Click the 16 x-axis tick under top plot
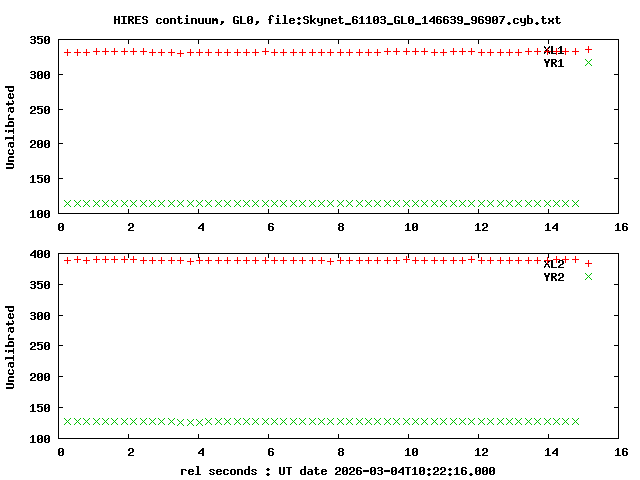This screenshot has height=480, width=640. click(x=620, y=227)
